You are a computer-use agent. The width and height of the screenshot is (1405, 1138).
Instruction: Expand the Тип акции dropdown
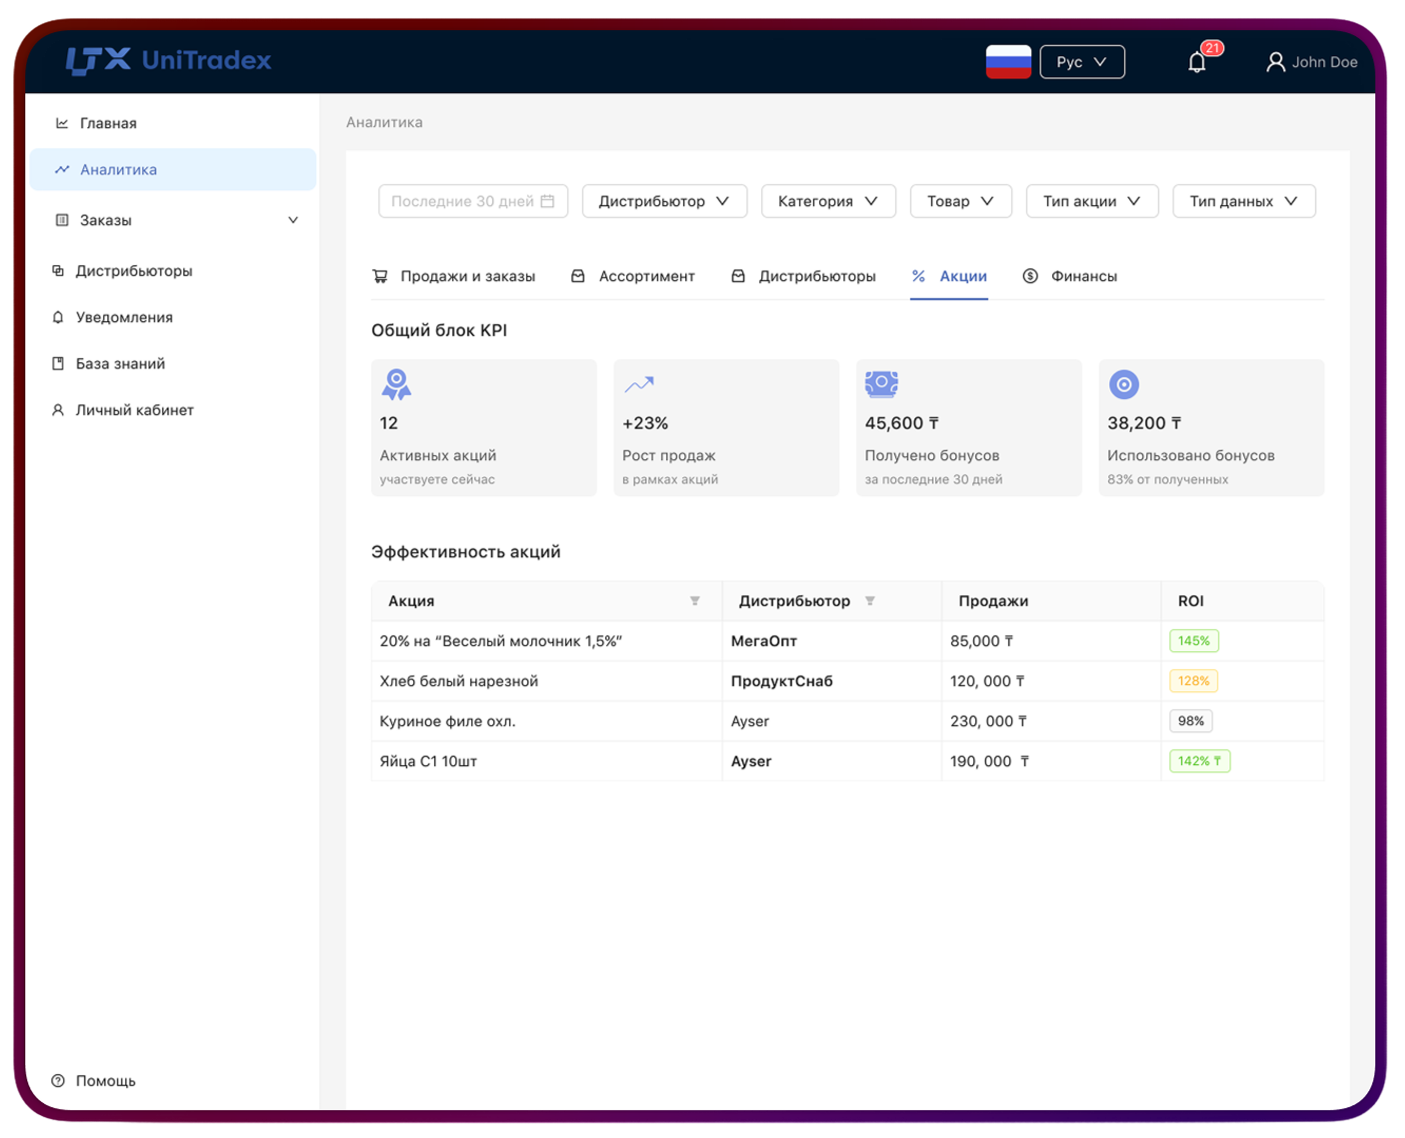(1091, 201)
